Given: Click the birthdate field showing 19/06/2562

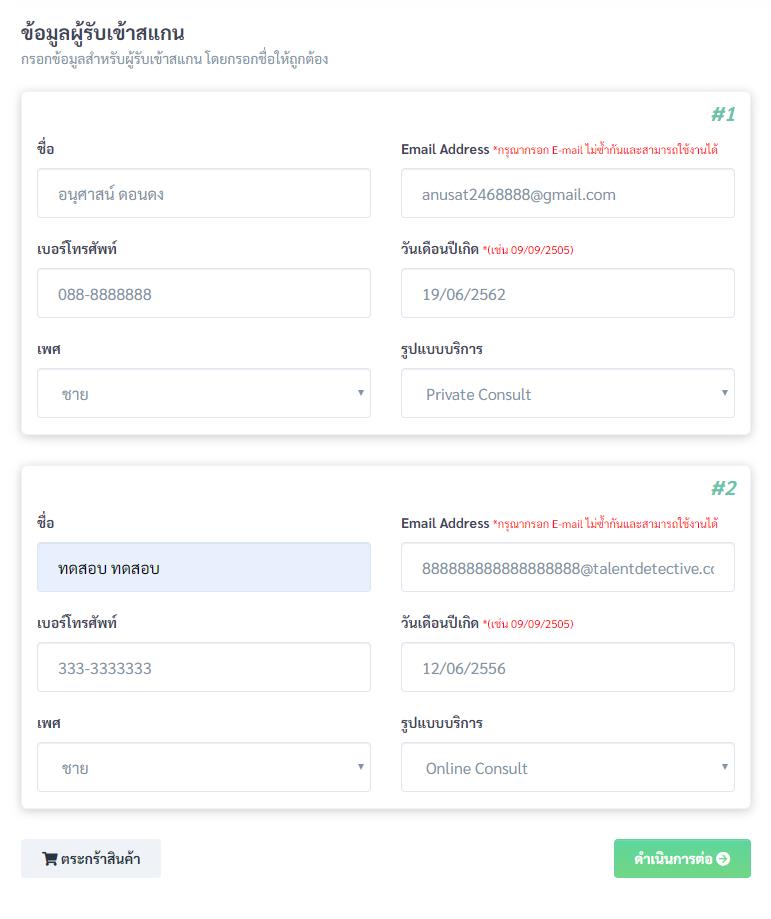Looking at the screenshot, I should 568,293.
